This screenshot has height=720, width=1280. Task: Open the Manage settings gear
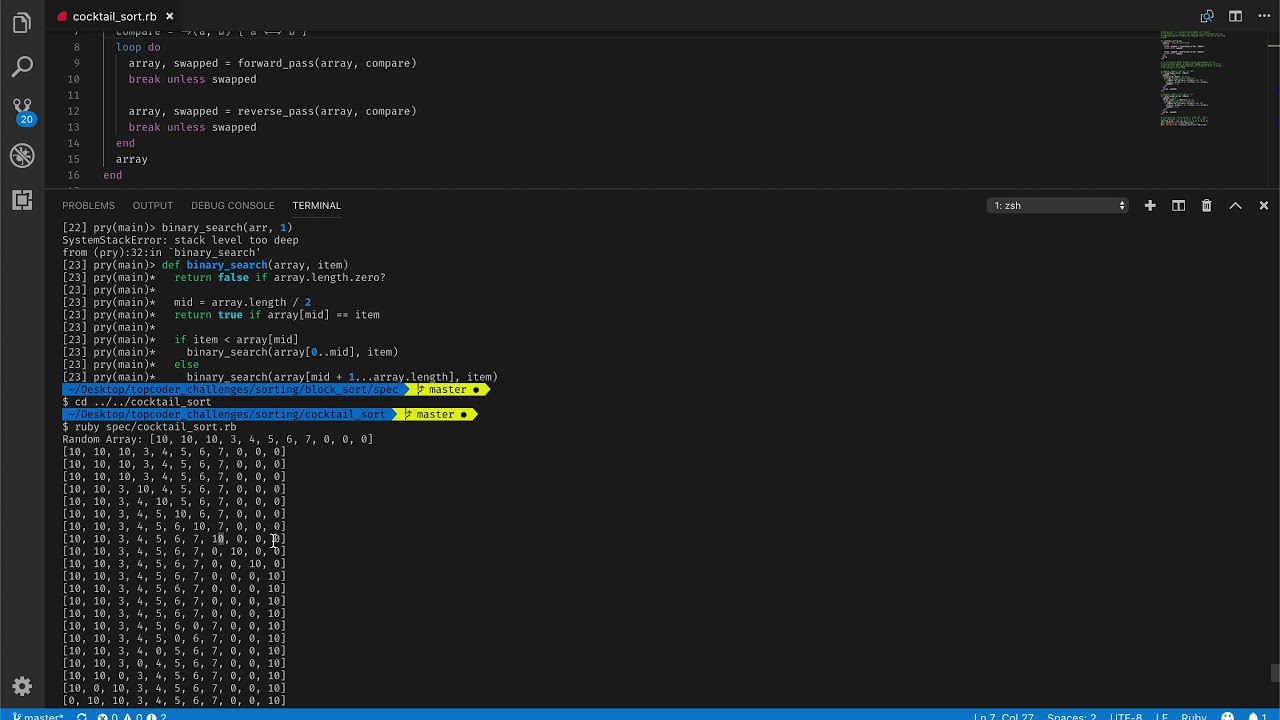point(22,686)
